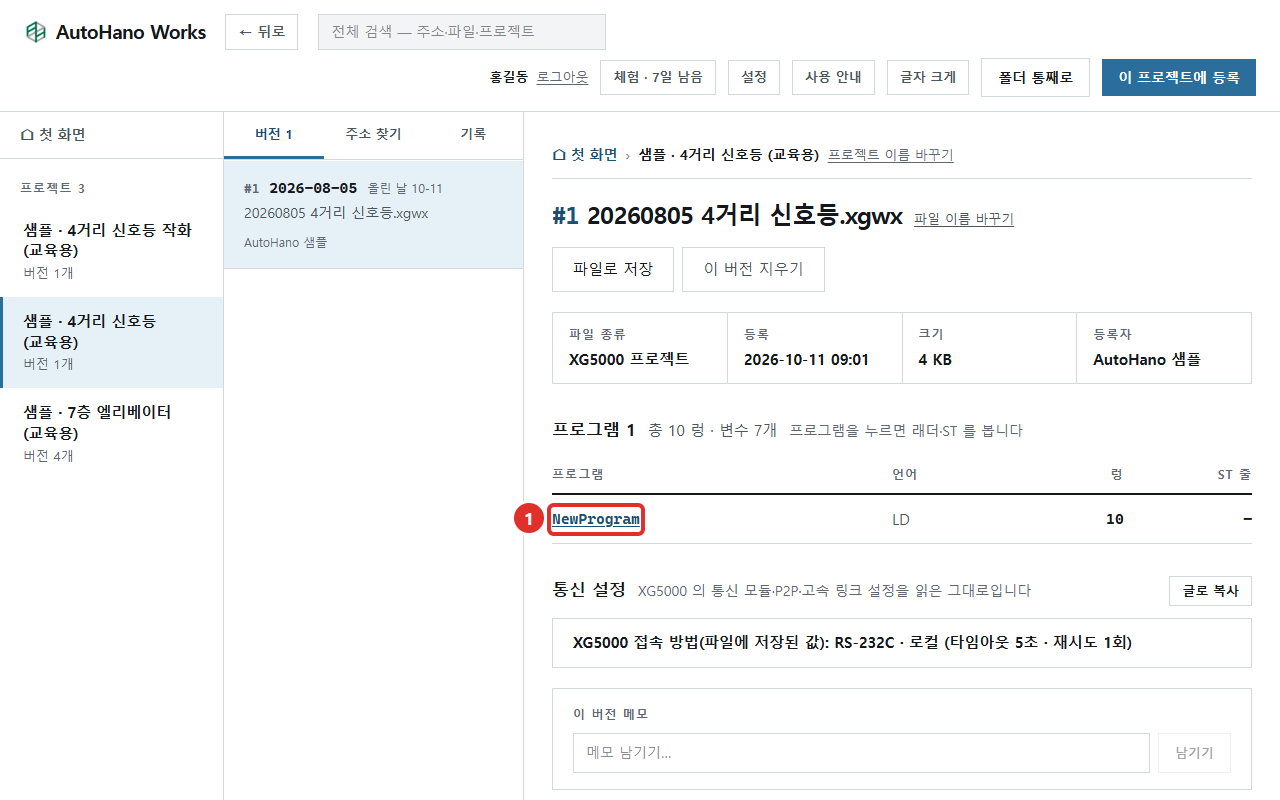Go back with the 뒤로 button
Viewport: 1280px width, 800px height.
261,32
